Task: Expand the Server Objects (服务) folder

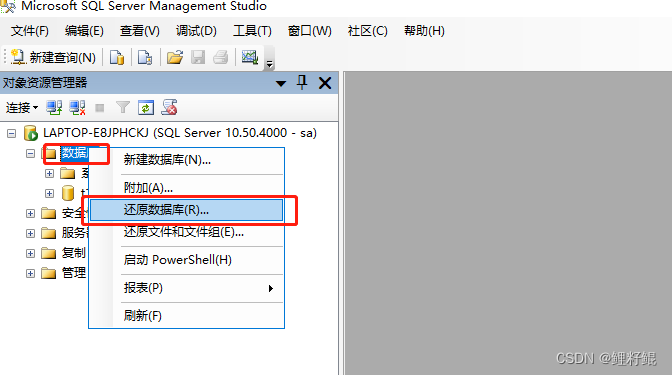Action: (30, 233)
